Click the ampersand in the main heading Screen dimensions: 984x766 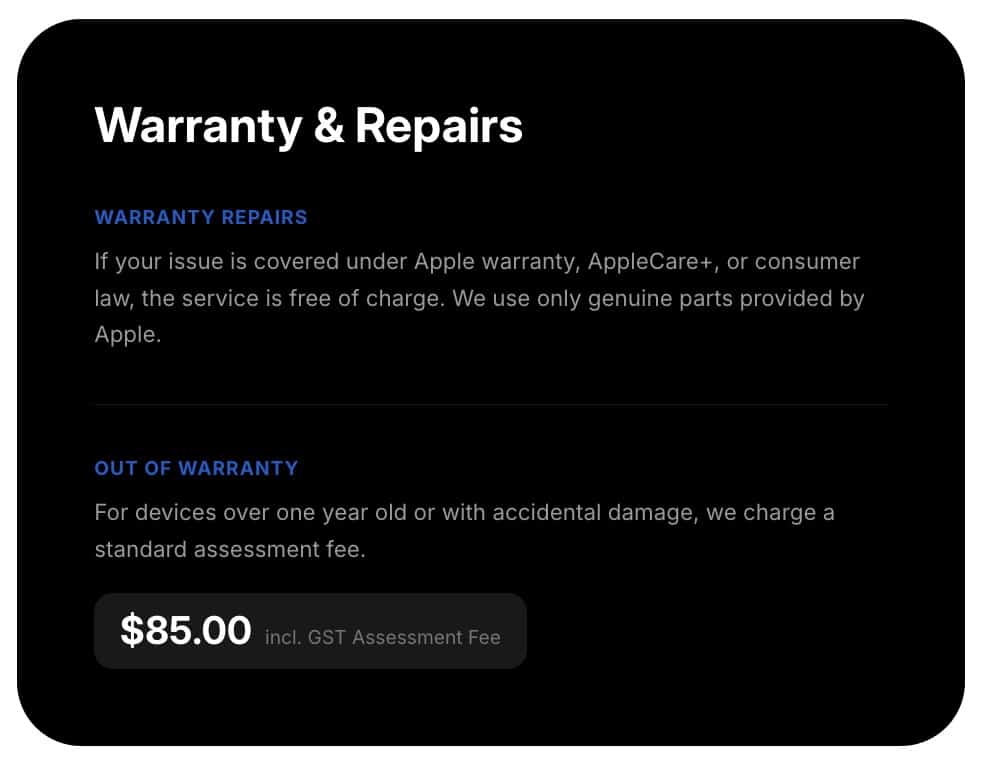point(328,127)
